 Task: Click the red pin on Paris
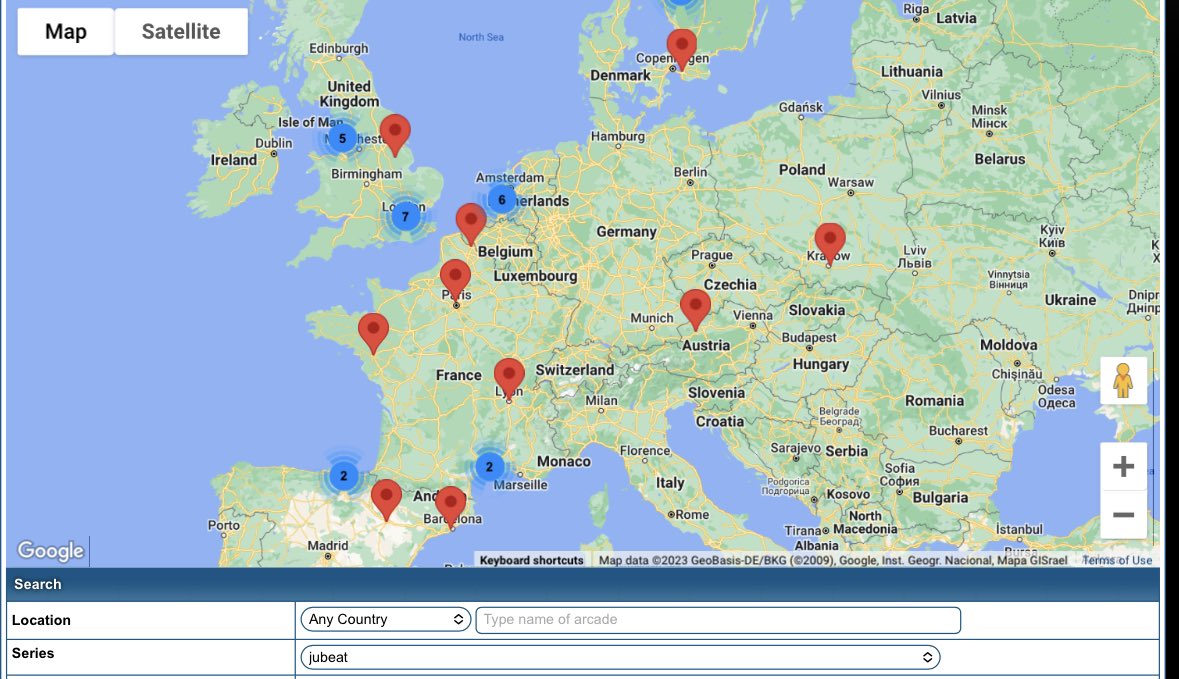pos(455,277)
